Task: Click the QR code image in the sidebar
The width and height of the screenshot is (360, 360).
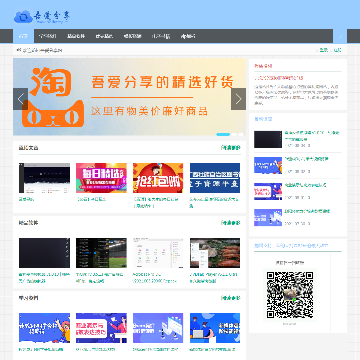Action: point(290,295)
